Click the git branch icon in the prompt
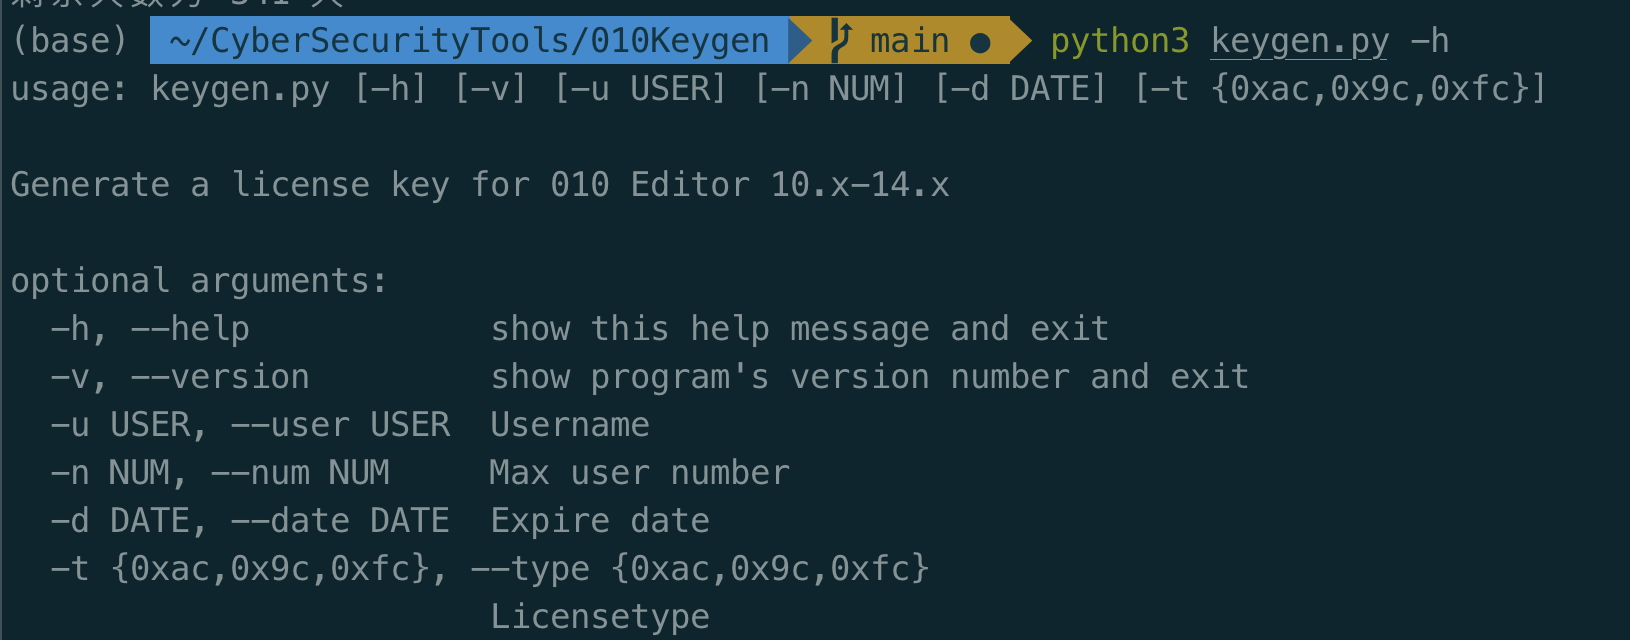The image size is (1630, 640). point(841,41)
